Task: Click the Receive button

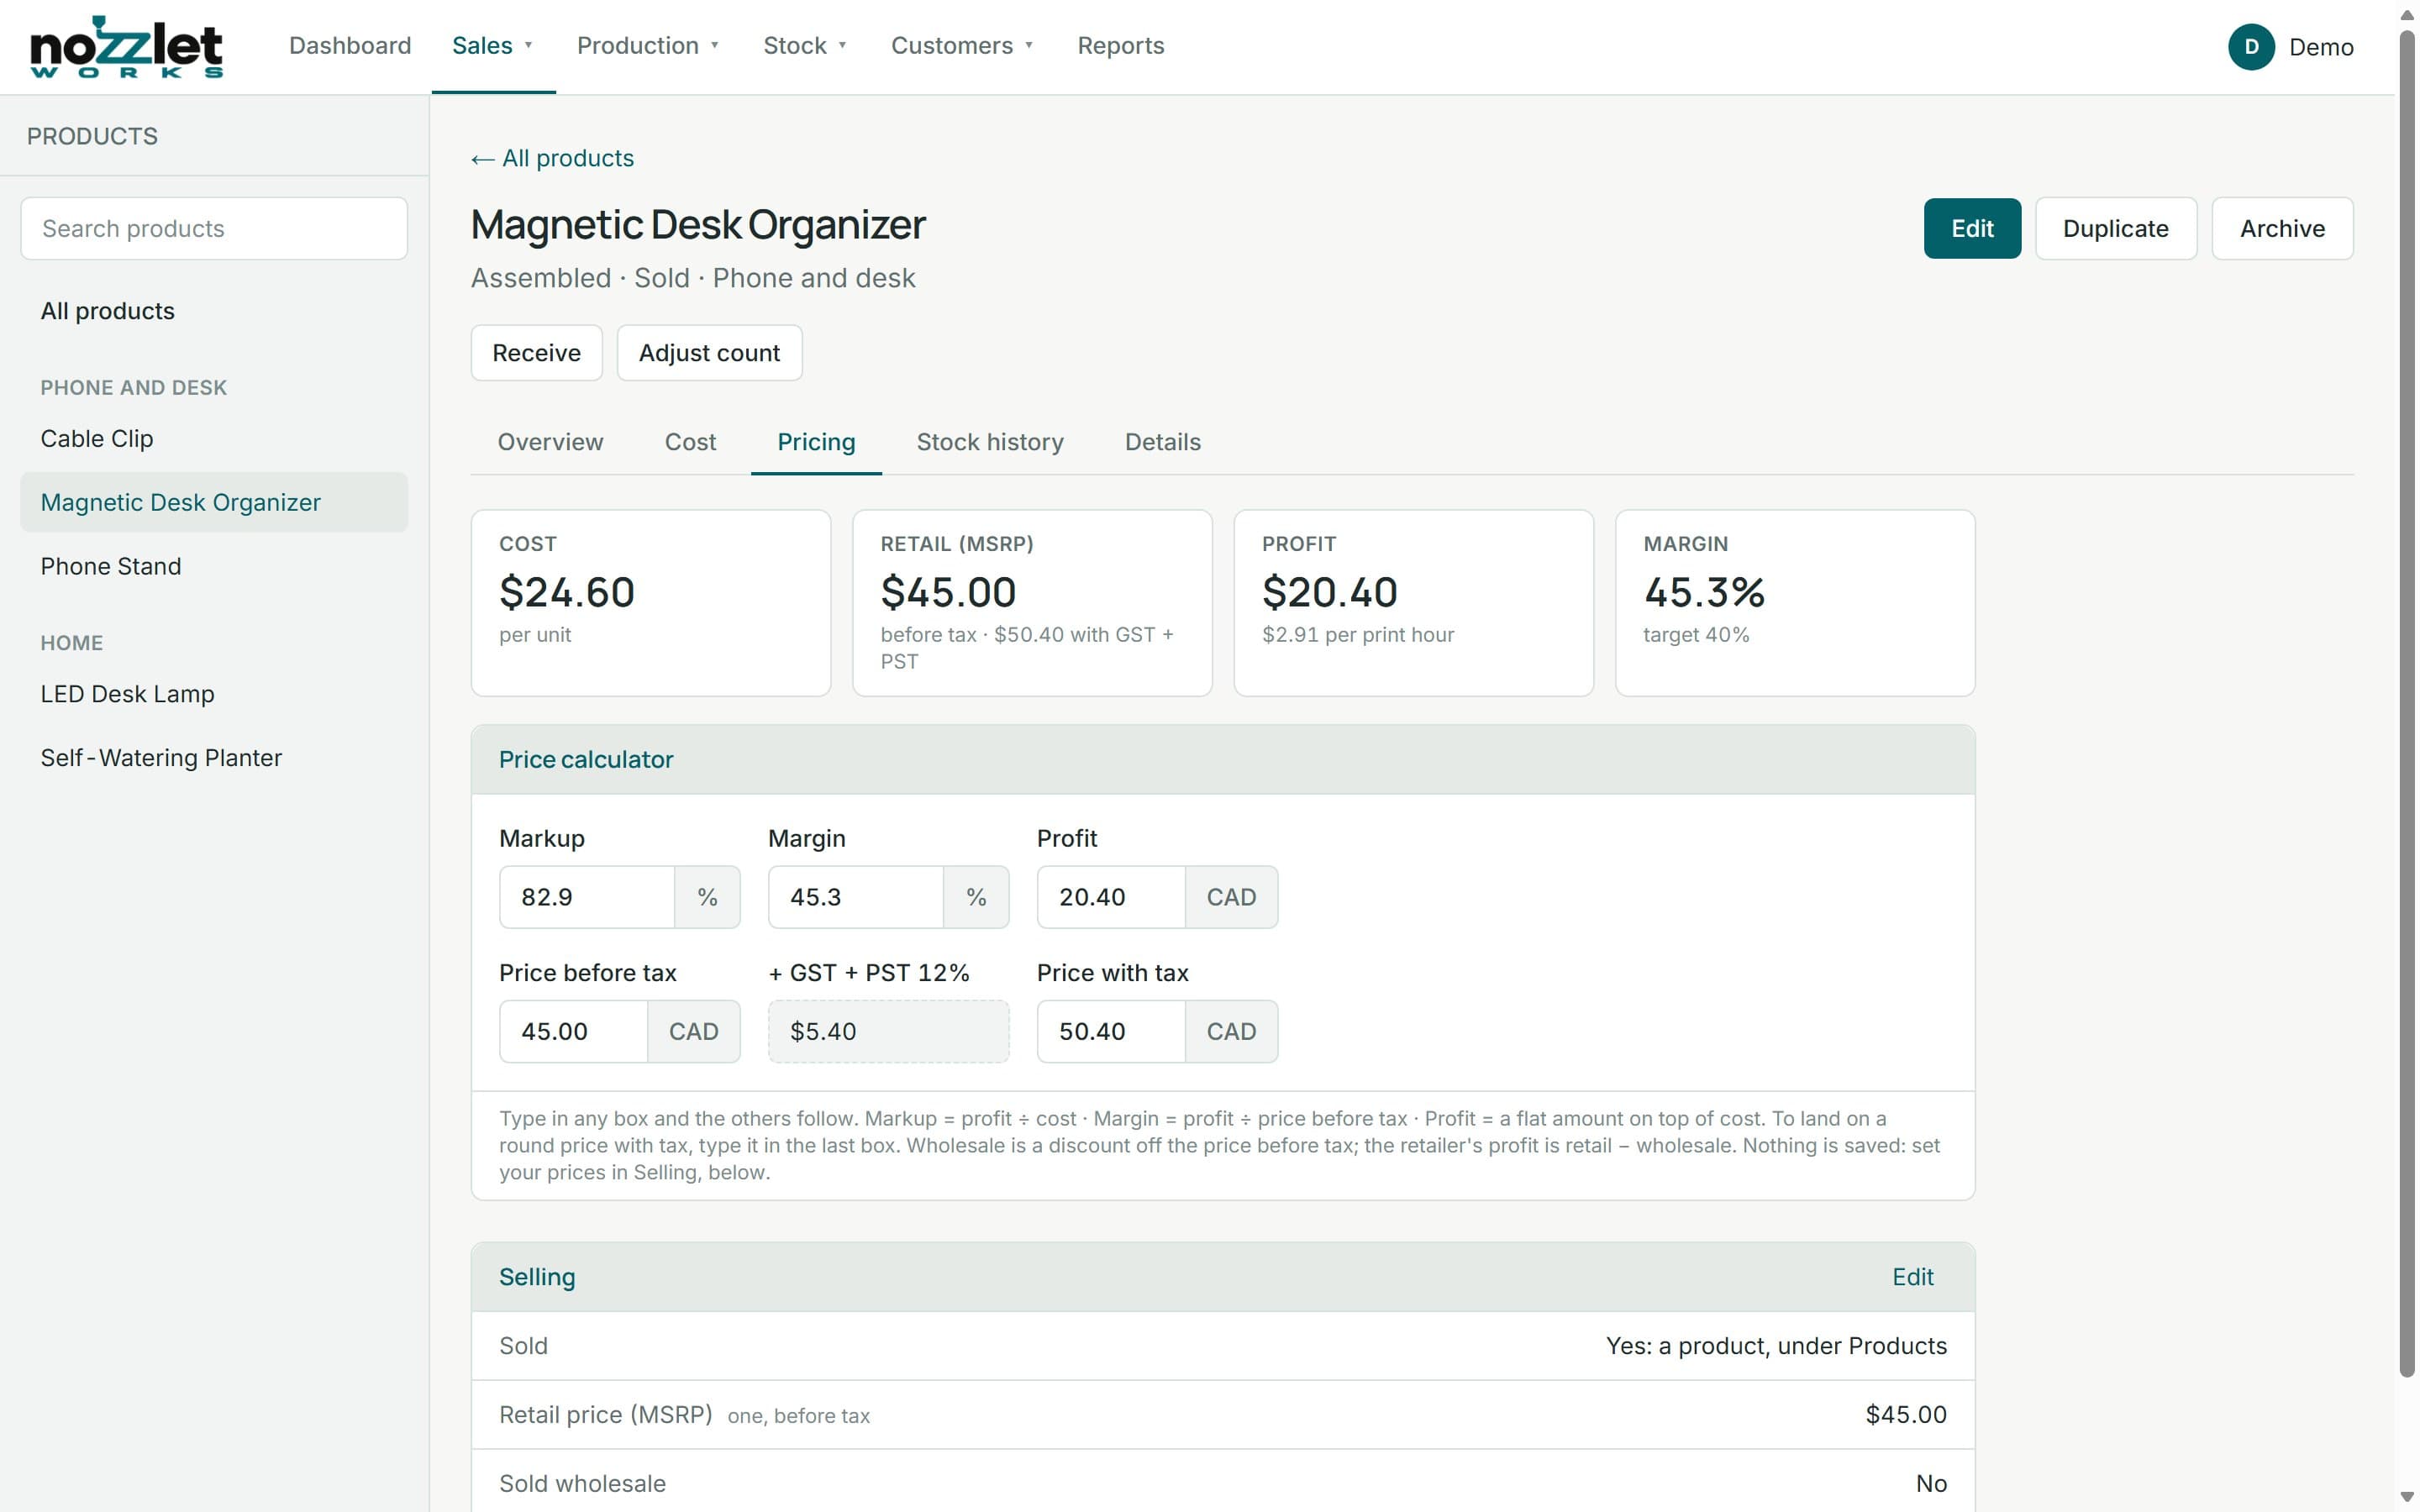Action: pos(536,353)
